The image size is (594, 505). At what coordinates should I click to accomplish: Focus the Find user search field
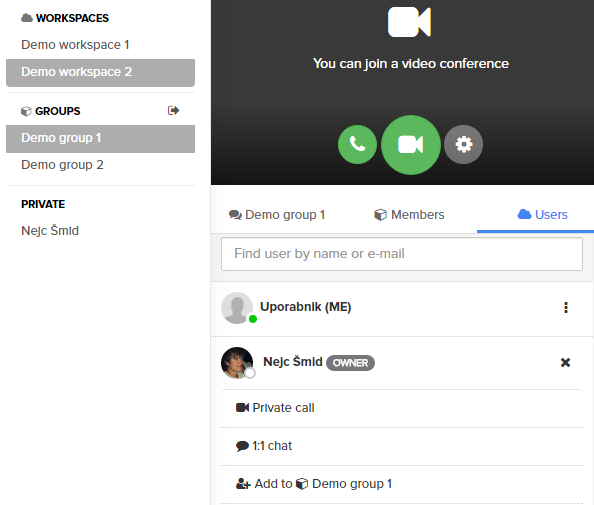402,254
